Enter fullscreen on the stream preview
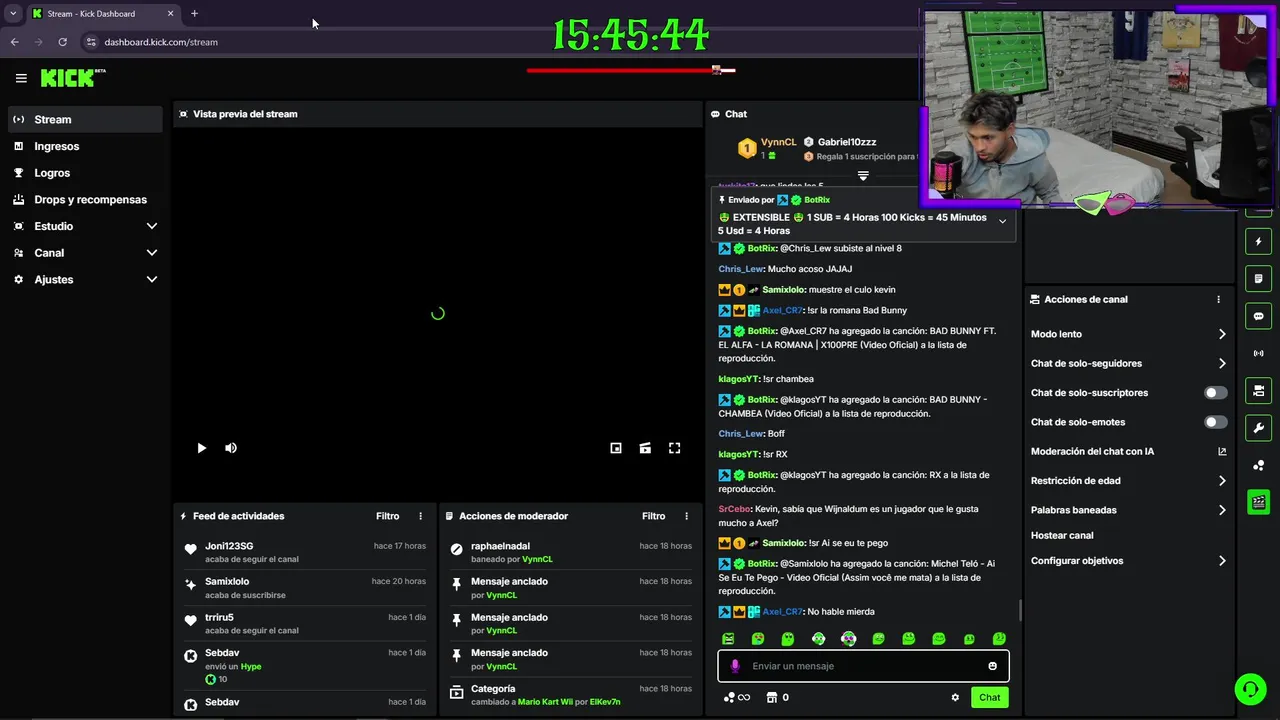The width and height of the screenshot is (1280, 720). click(675, 448)
